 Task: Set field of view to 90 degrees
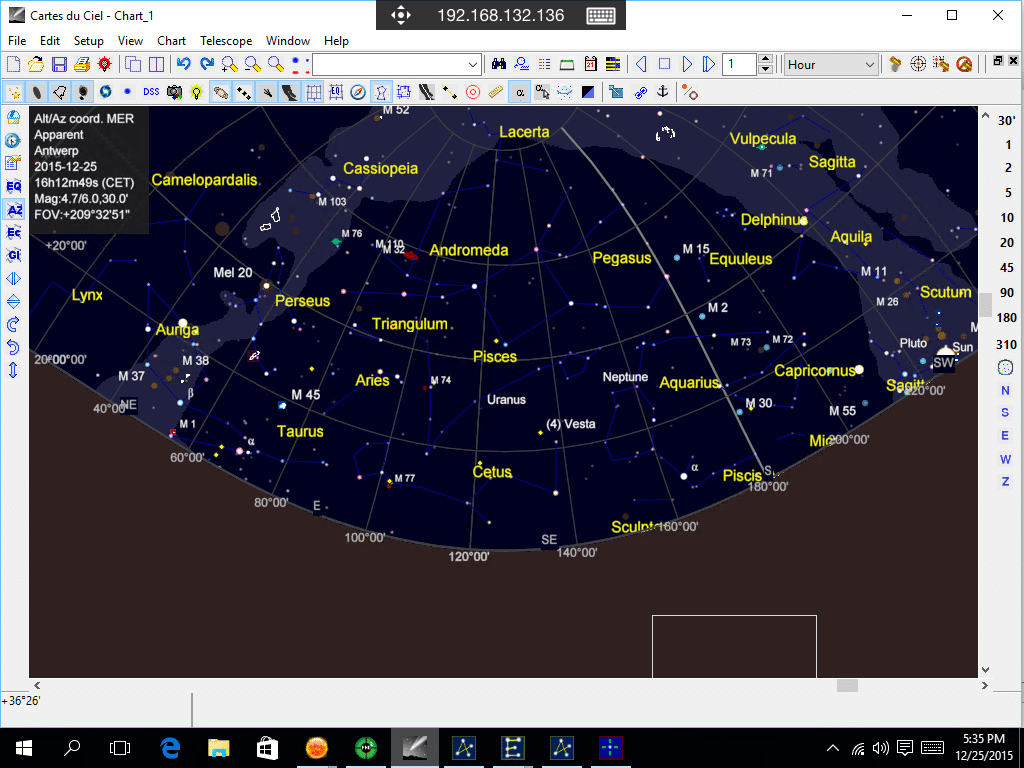pyautogui.click(x=1006, y=293)
